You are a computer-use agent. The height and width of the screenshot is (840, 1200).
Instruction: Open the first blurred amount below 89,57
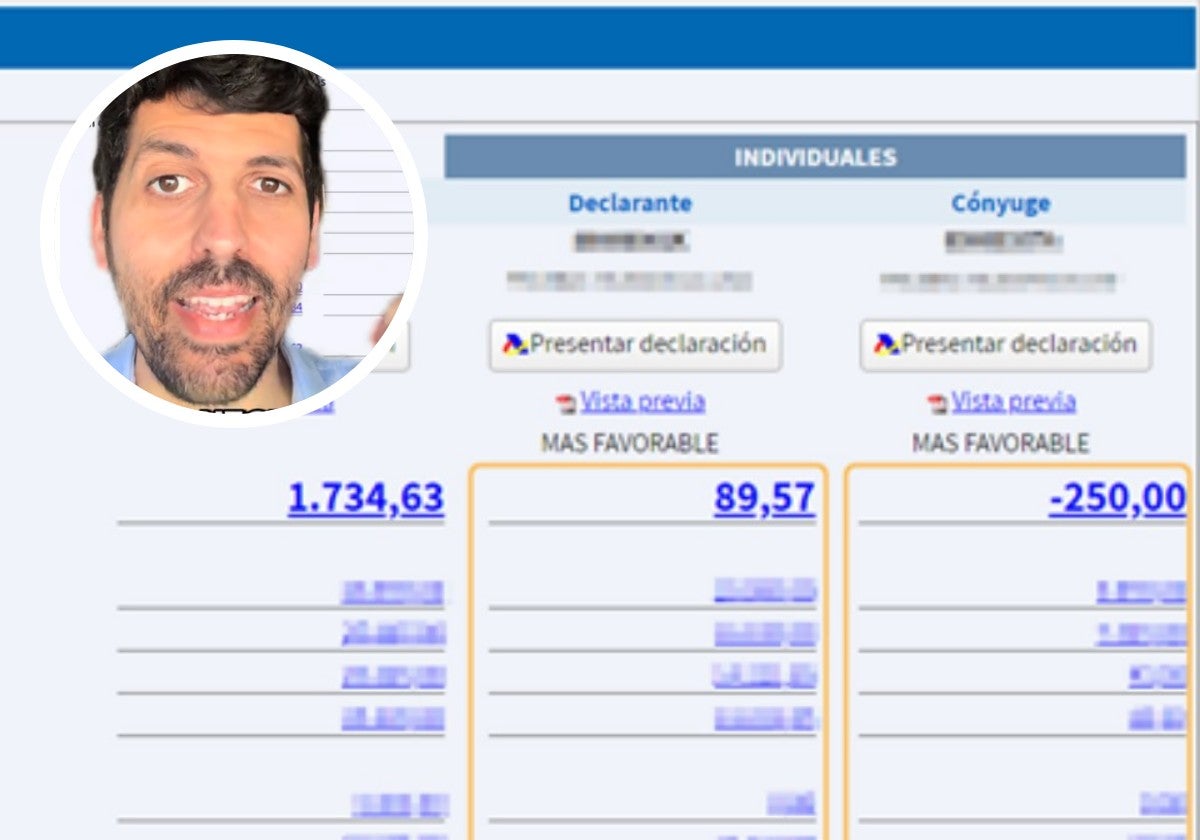(764, 591)
